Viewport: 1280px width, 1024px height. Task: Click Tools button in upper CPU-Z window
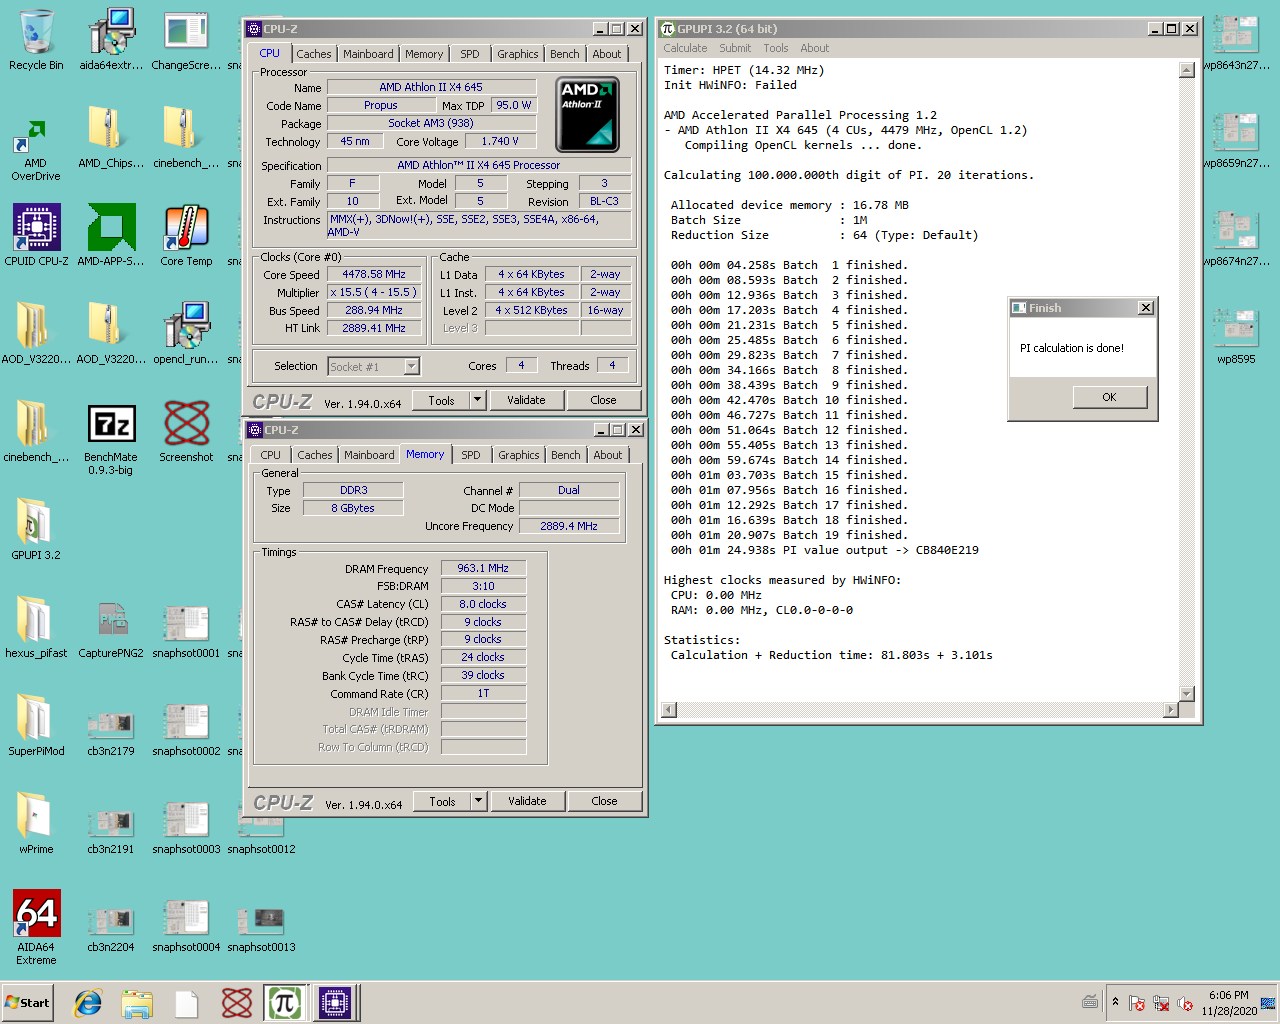pos(442,400)
